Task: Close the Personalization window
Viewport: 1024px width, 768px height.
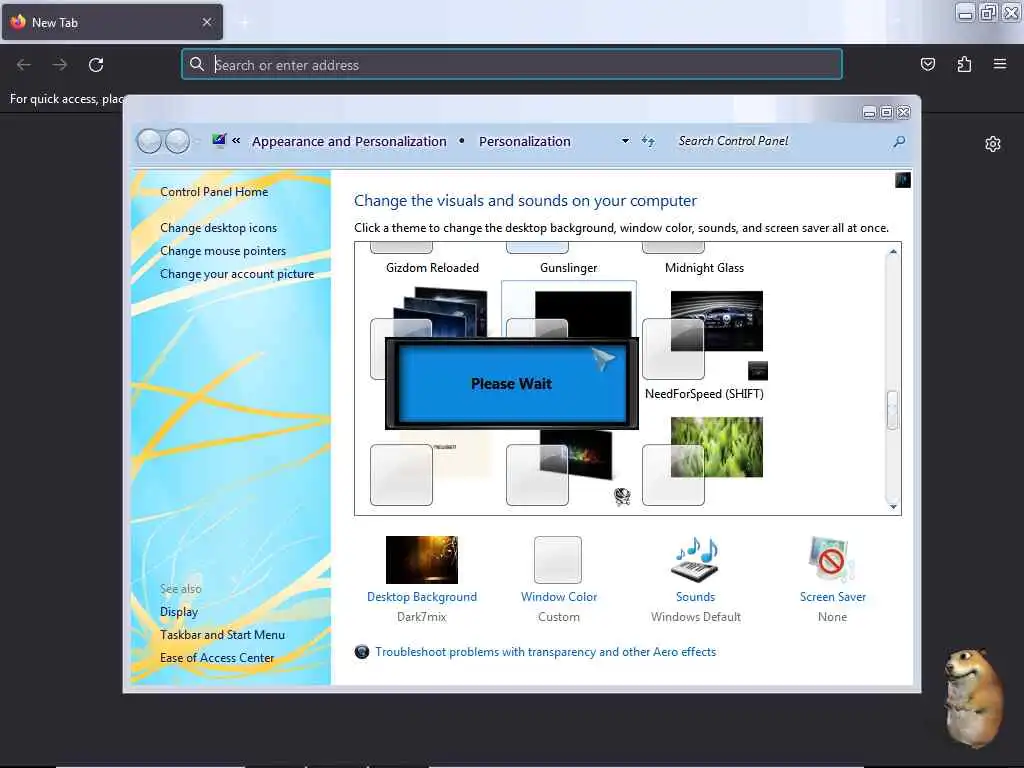Action: click(x=903, y=112)
